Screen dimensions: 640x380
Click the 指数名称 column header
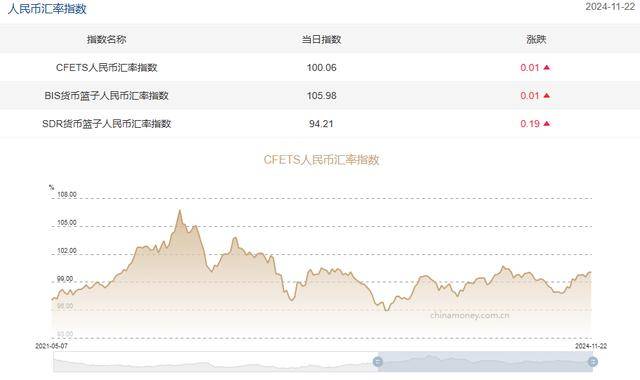click(107, 40)
